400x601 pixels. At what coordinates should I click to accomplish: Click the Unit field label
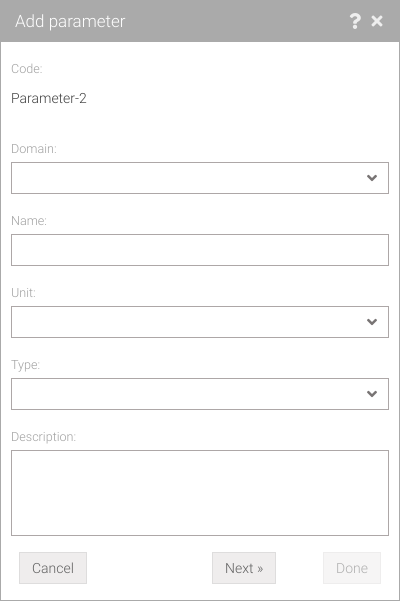23,293
